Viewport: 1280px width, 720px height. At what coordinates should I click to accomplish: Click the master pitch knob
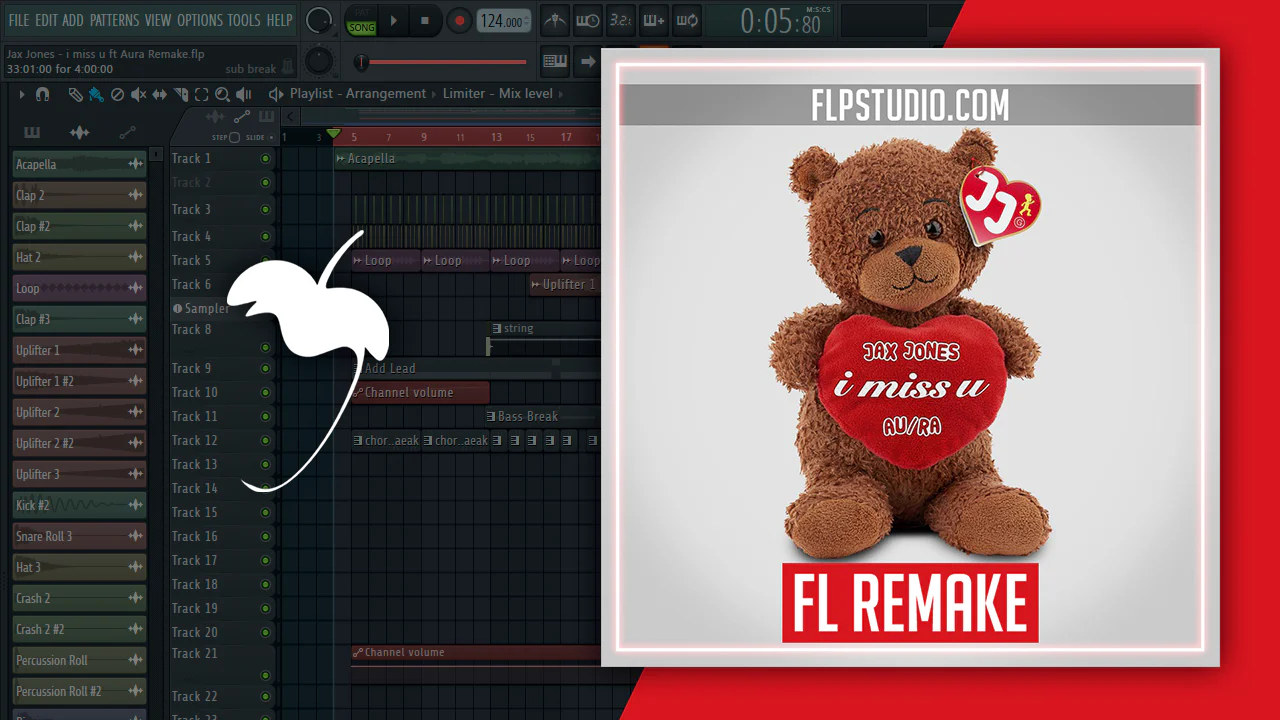318,61
